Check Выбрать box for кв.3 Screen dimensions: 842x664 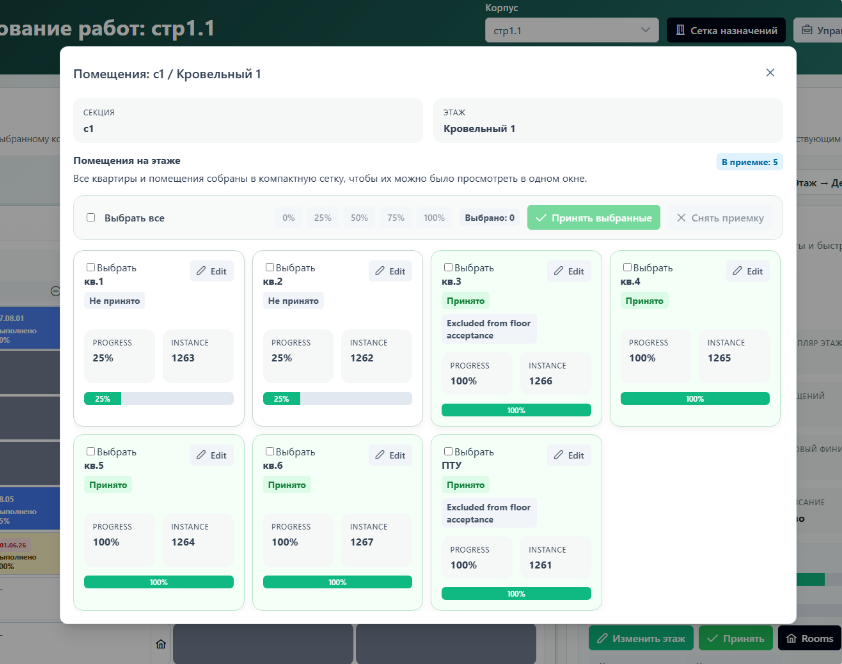448,267
